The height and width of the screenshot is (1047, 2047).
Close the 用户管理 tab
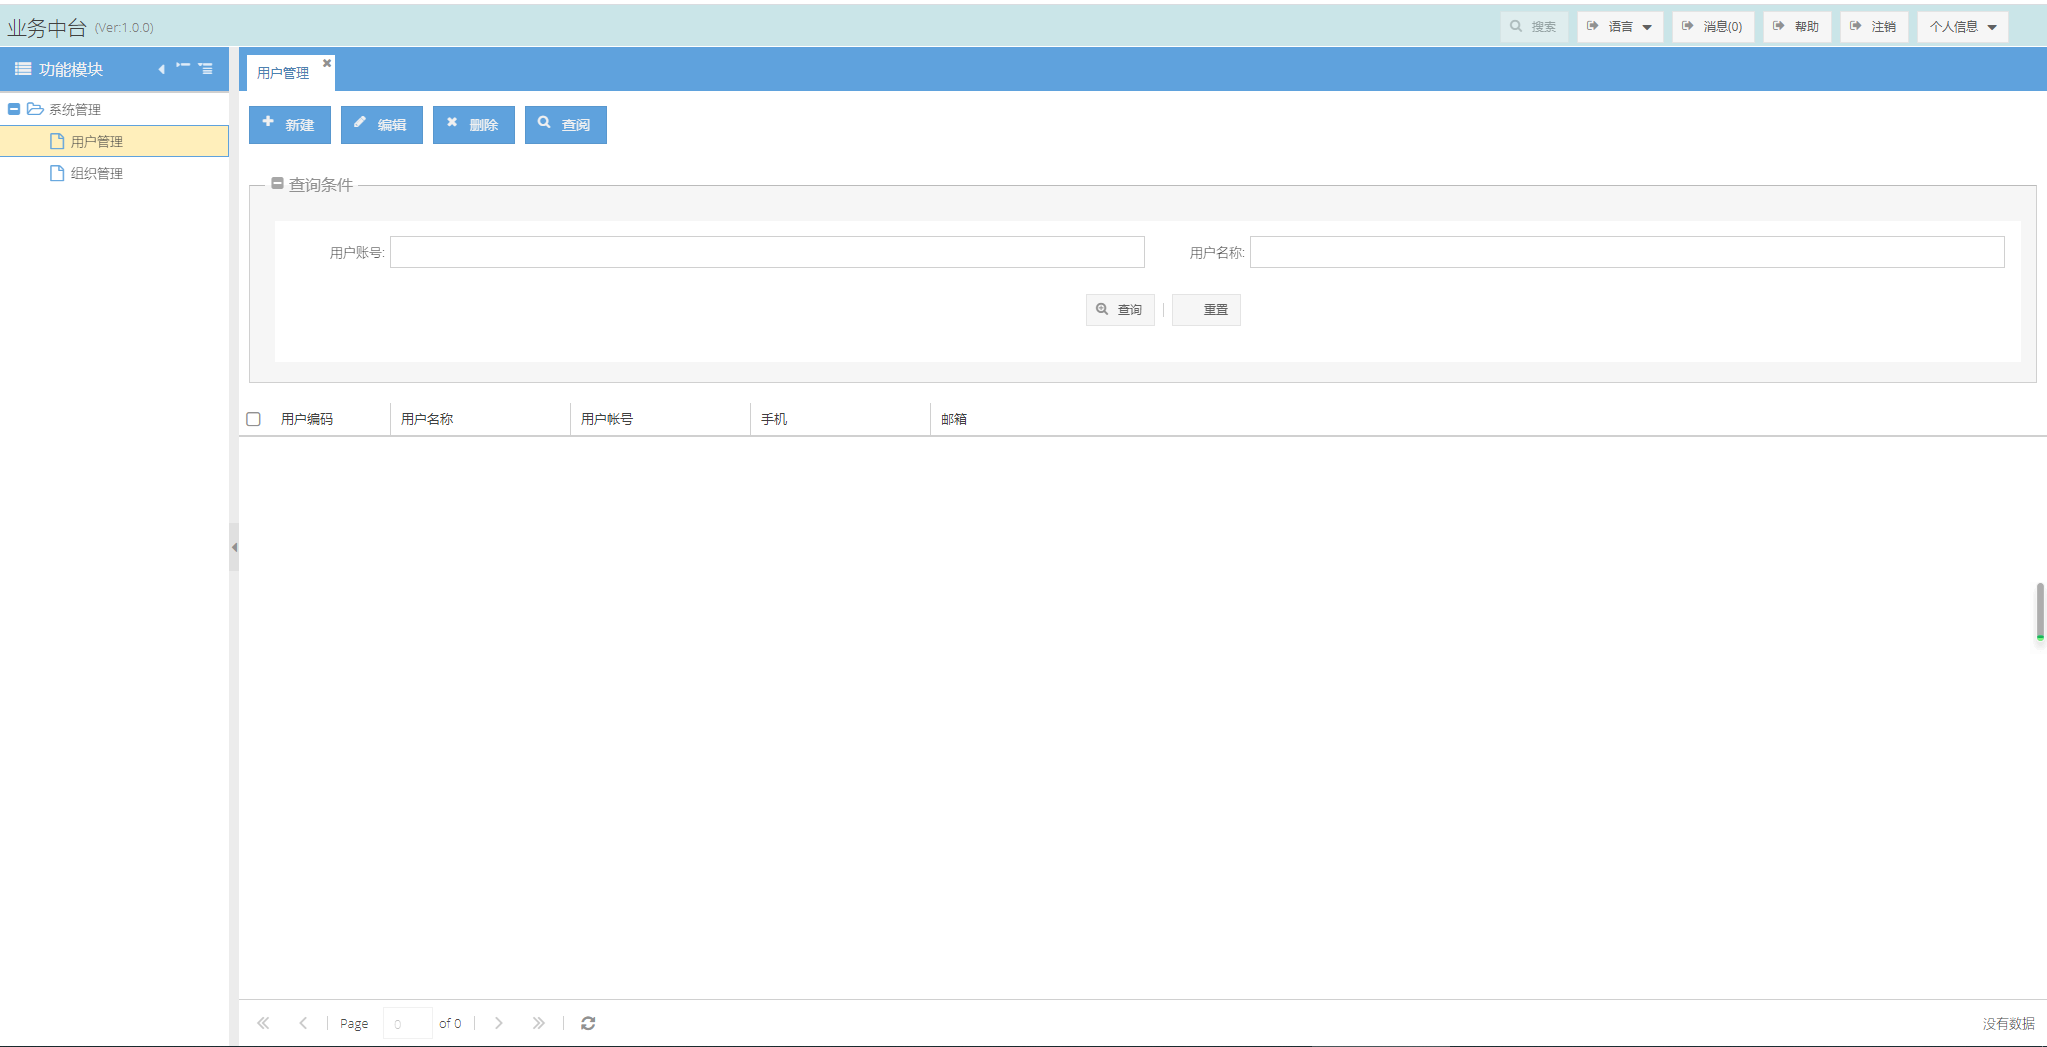[x=327, y=63]
